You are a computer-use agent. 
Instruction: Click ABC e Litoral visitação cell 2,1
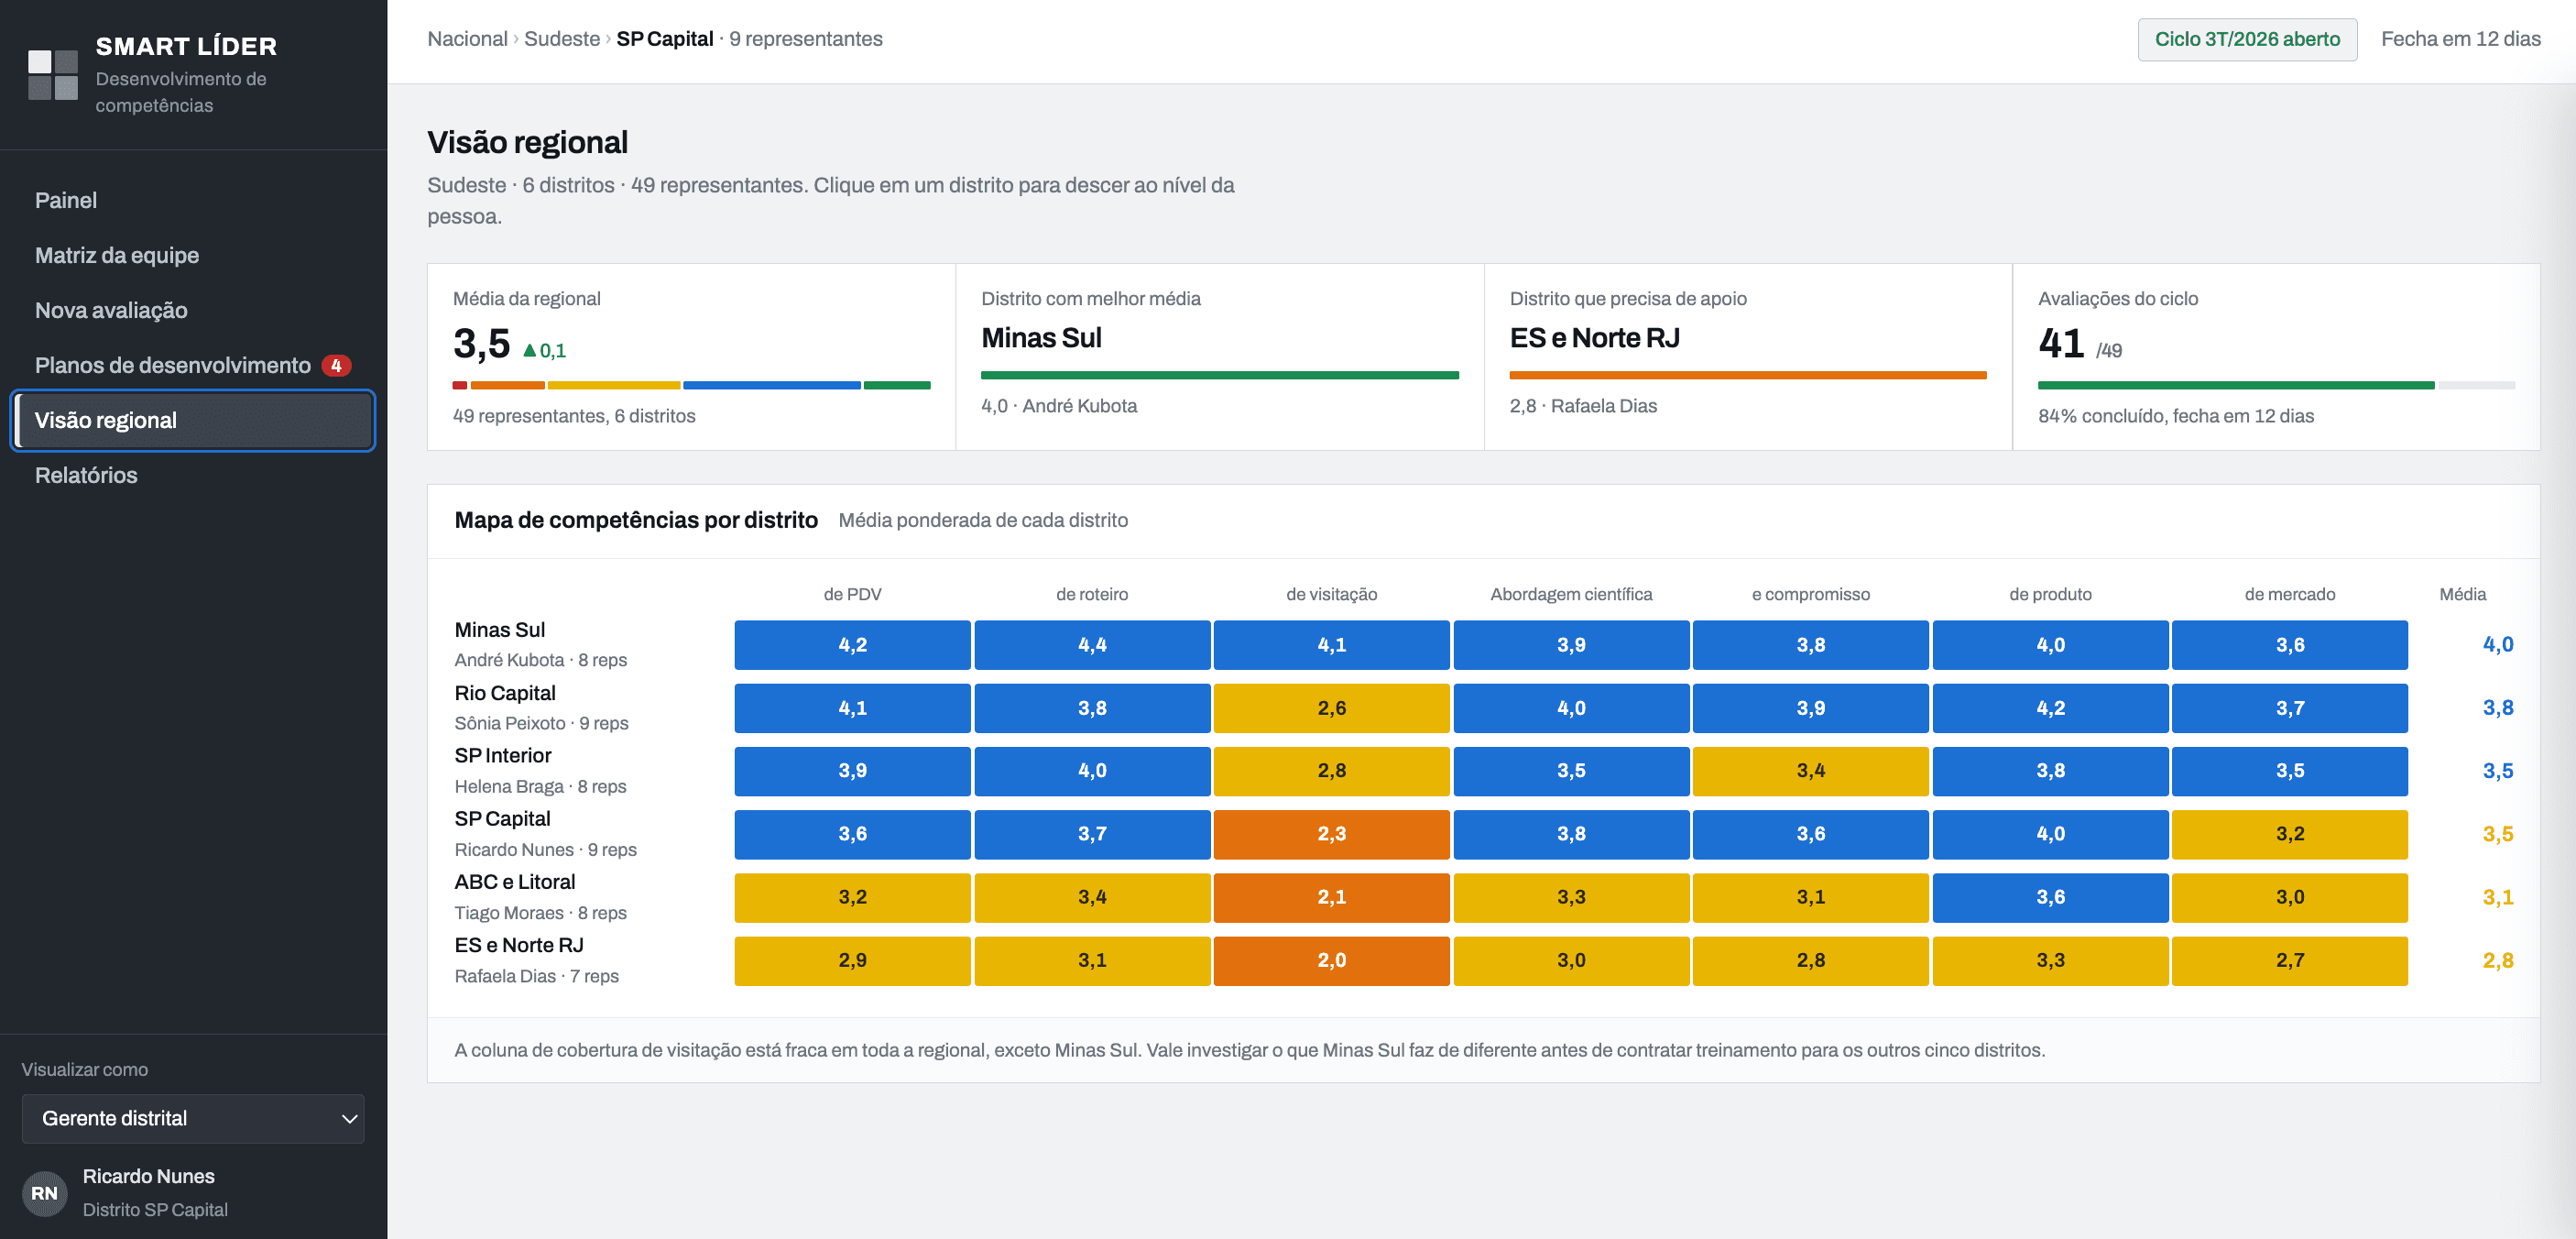click(1331, 897)
